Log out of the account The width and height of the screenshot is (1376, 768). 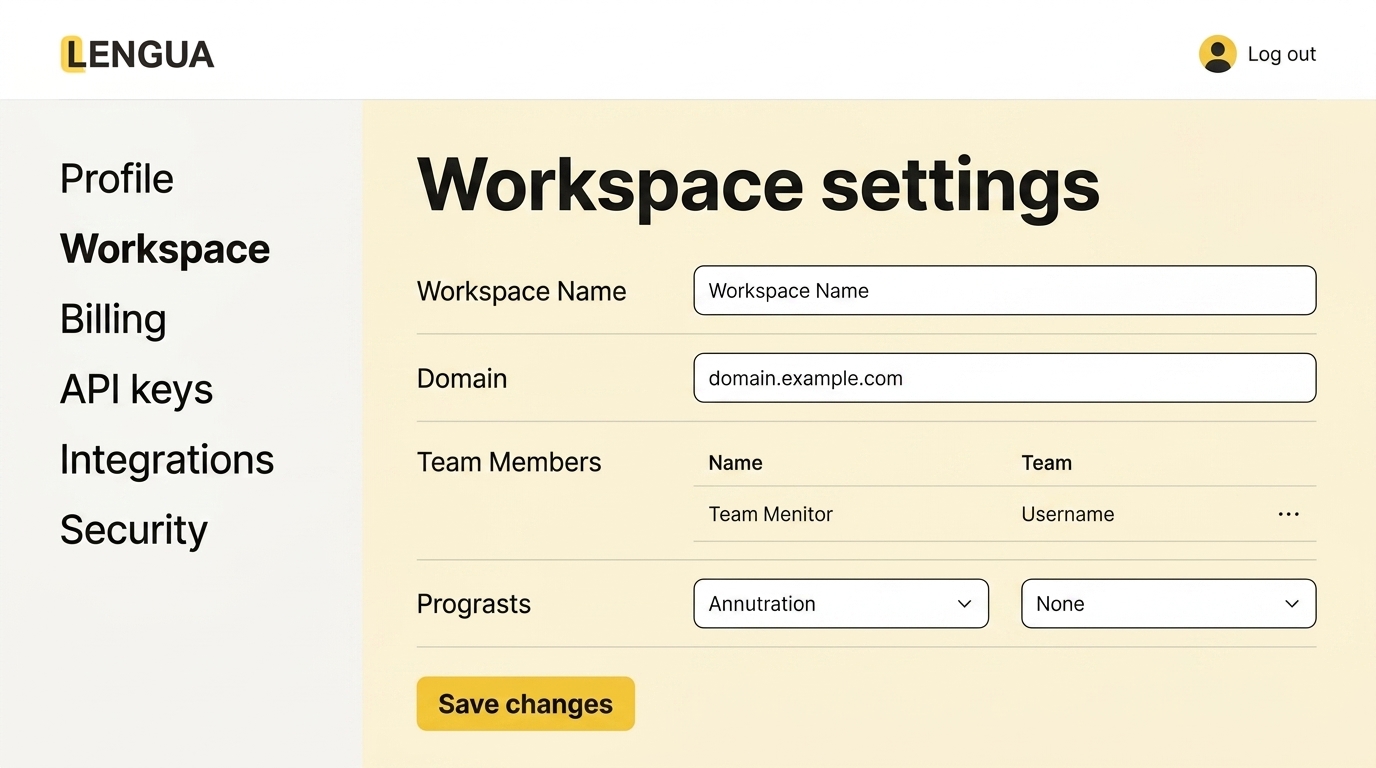tap(1281, 54)
